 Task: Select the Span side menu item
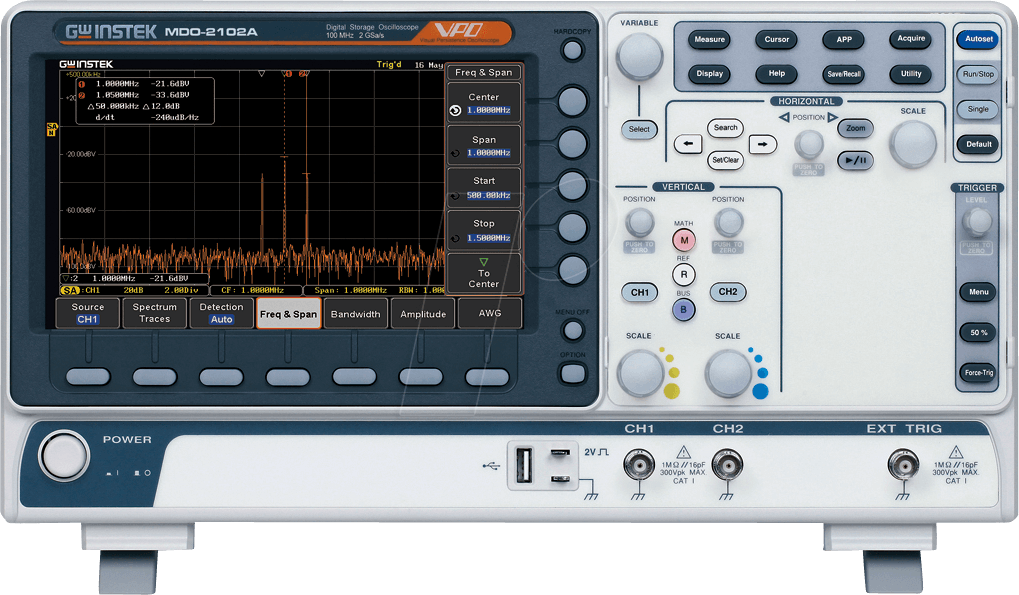[484, 146]
